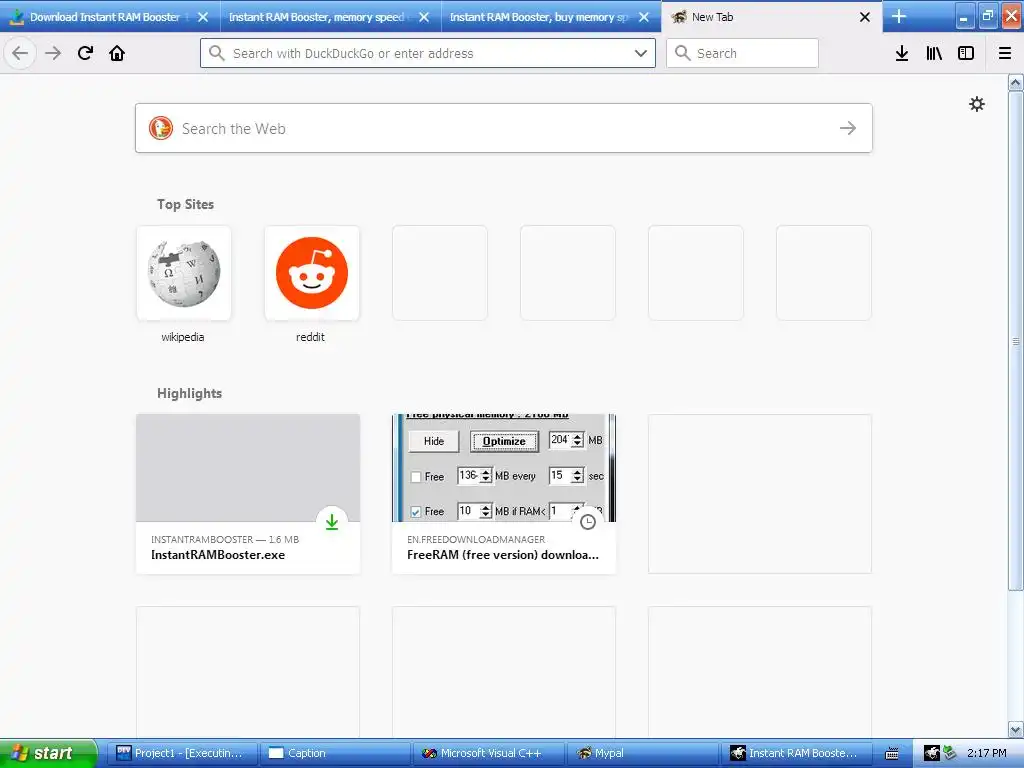Close the Download Instant RAM Booster tab

click(x=203, y=17)
